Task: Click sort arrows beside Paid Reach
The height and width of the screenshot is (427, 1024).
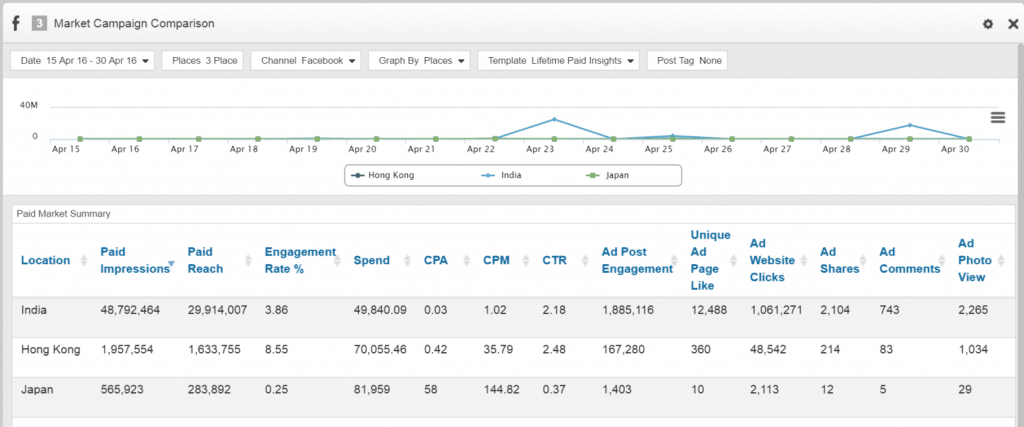Action: coord(248,261)
